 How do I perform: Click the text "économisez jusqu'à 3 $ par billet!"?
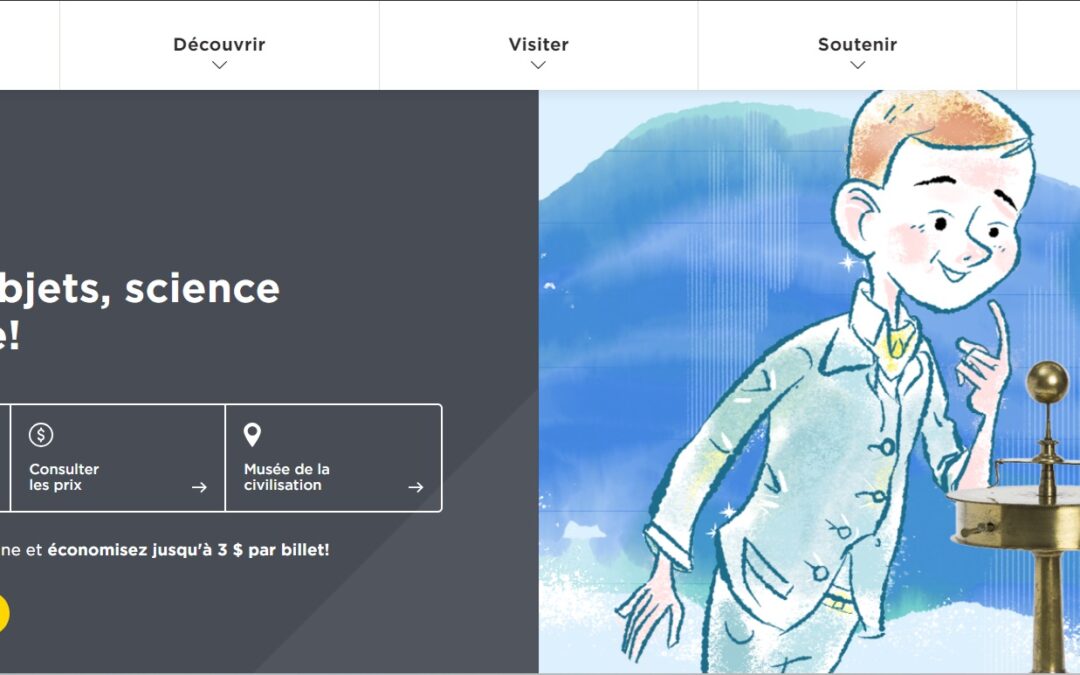pos(188,550)
